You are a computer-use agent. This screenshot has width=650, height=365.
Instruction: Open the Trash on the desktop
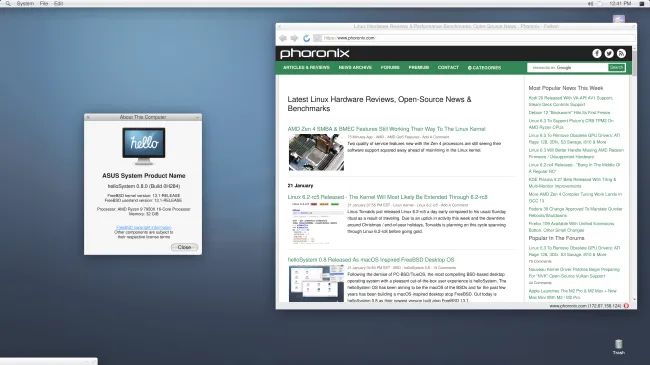point(618,346)
